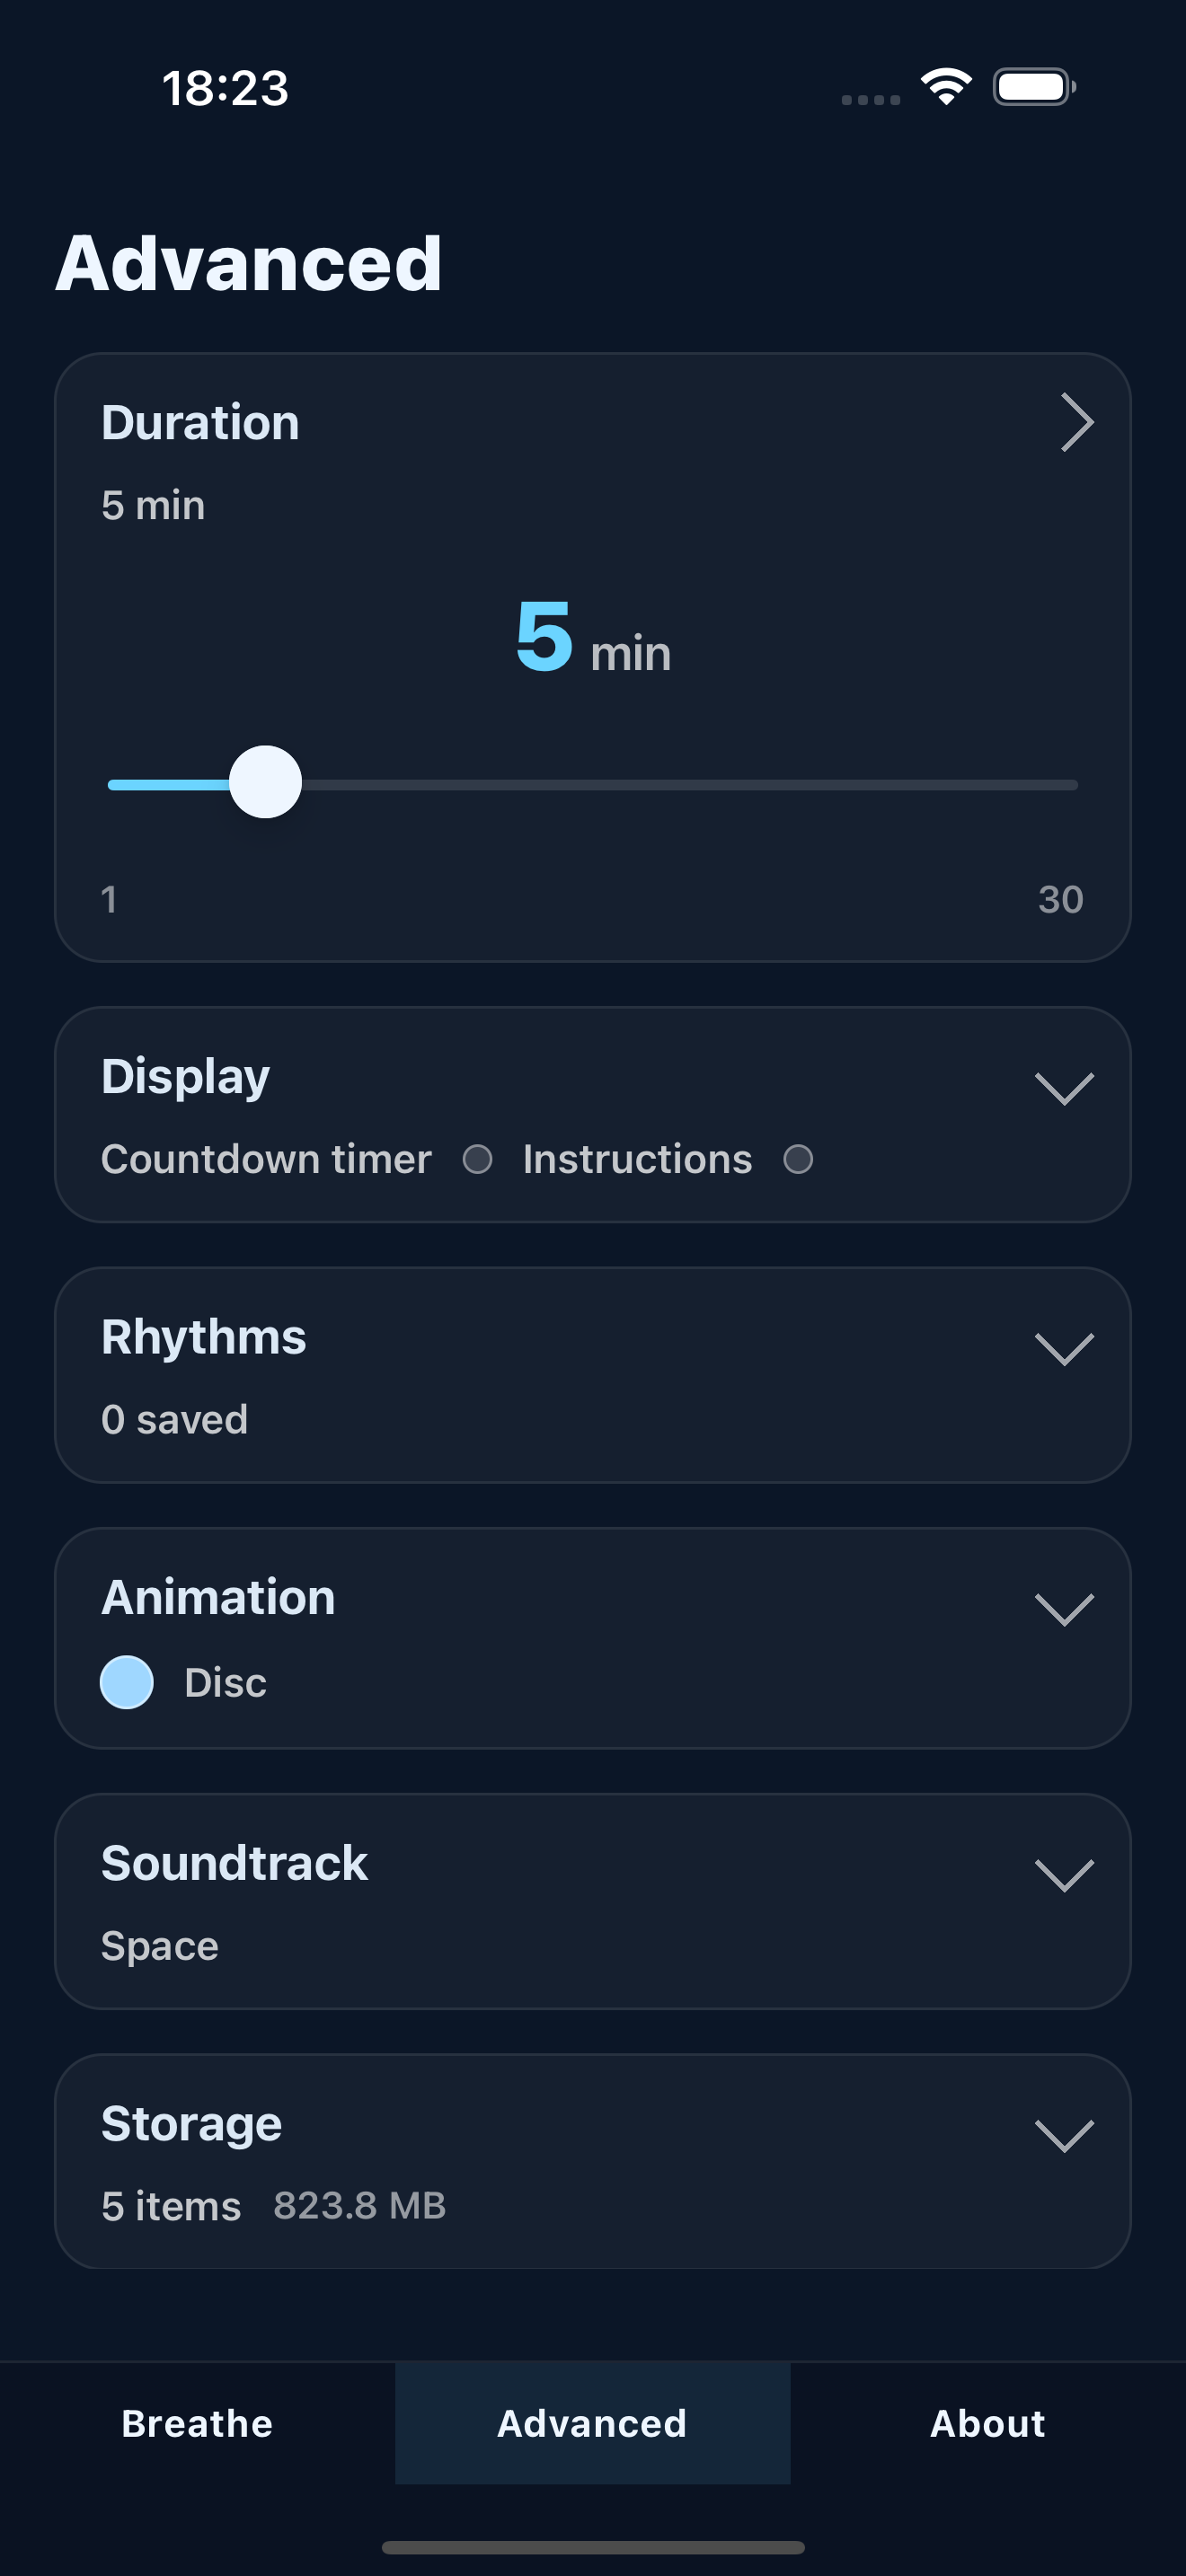This screenshot has width=1186, height=2576.
Task: Click the Duration heading
Action: point(200,422)
